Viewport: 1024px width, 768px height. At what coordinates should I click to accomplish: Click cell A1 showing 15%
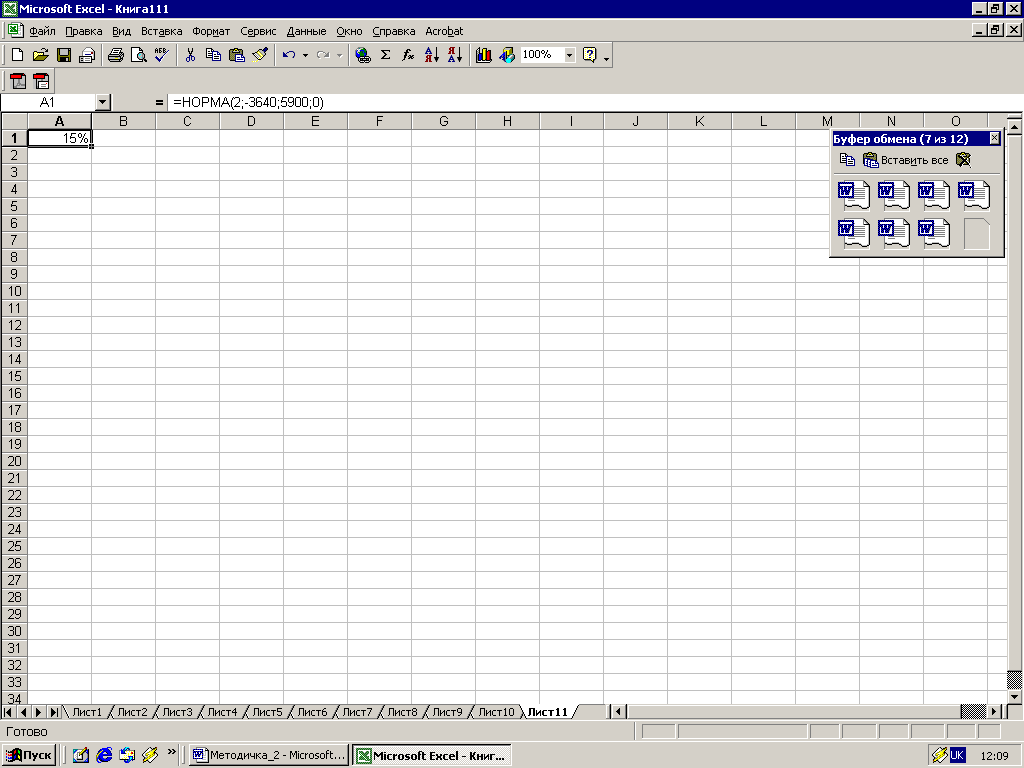[x=59, y=138]
